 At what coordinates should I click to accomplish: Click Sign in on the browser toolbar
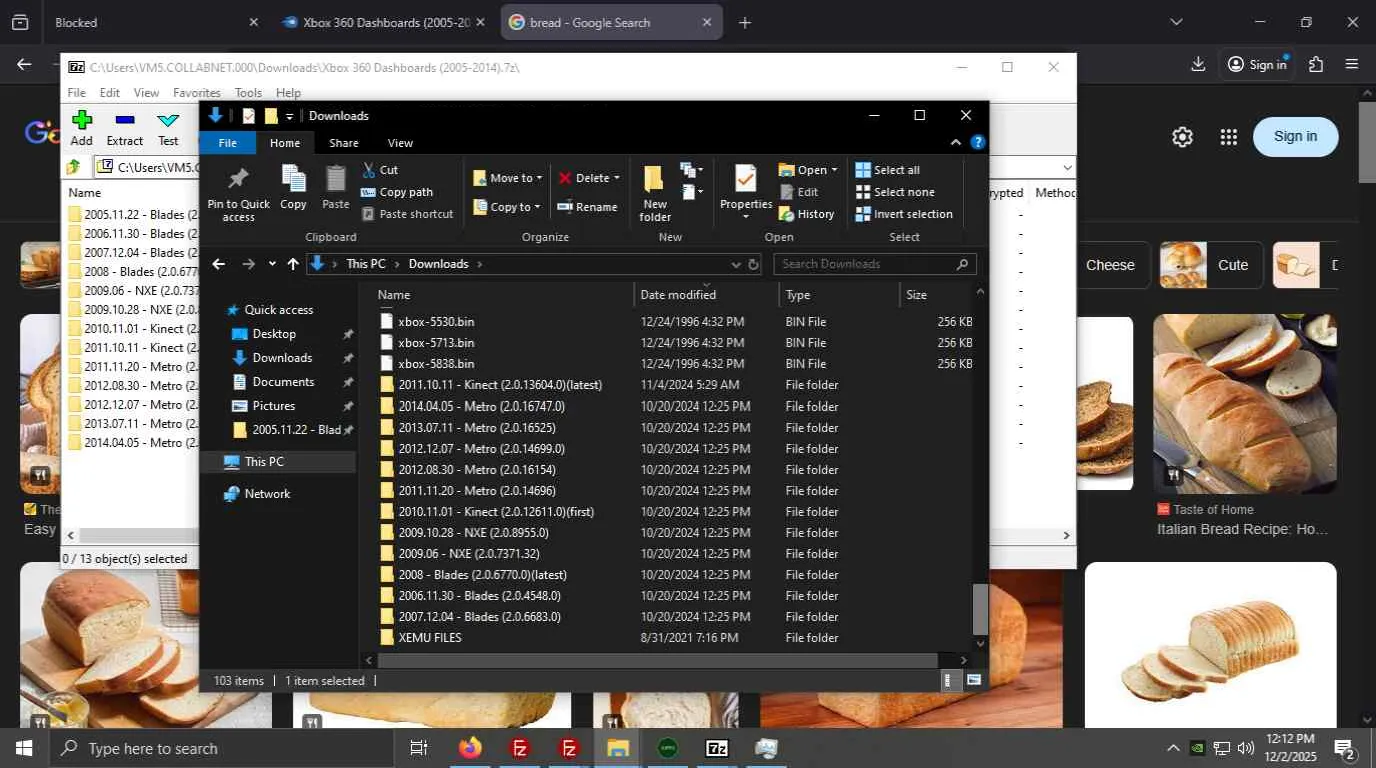click(1256, 64)
